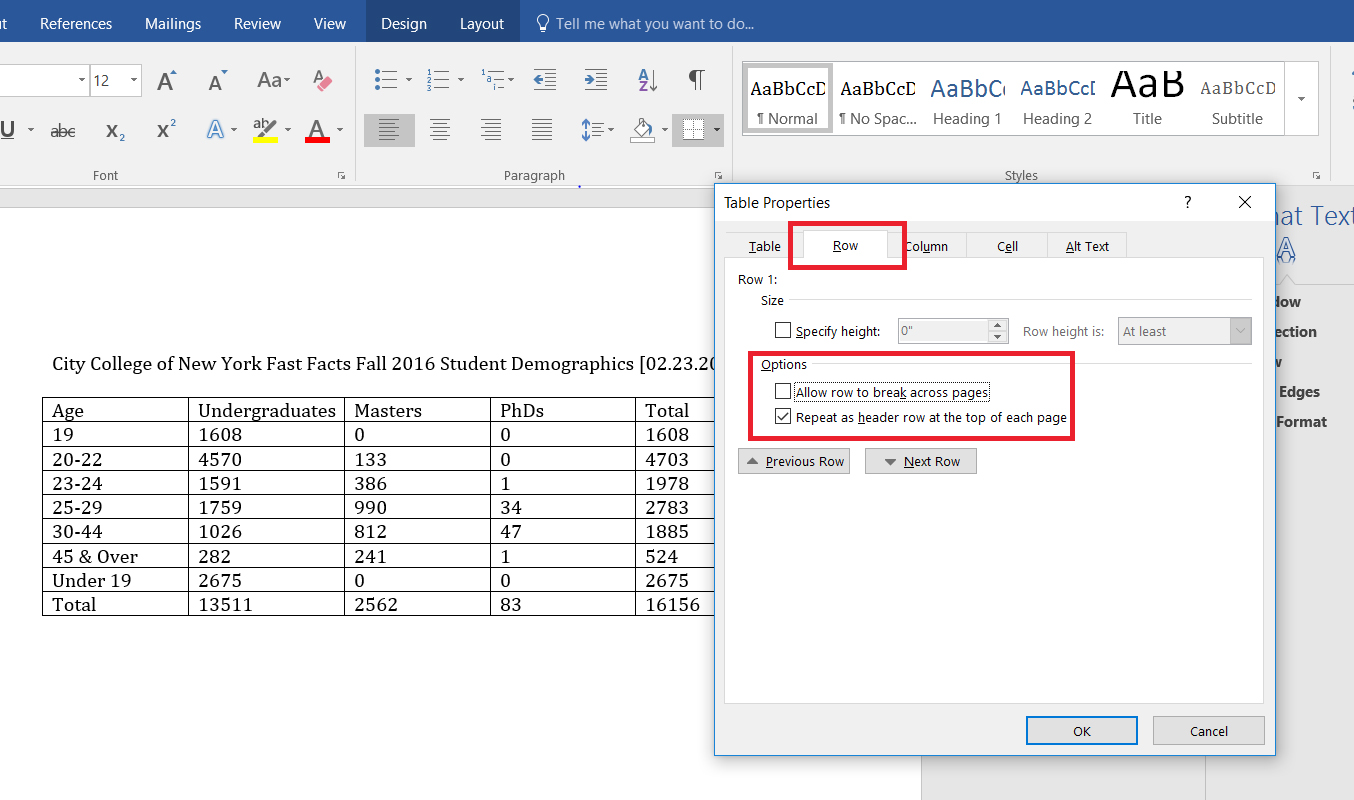Apply subscript formatting
This screenshot has height=800, width=1354.
click(115, 130)
